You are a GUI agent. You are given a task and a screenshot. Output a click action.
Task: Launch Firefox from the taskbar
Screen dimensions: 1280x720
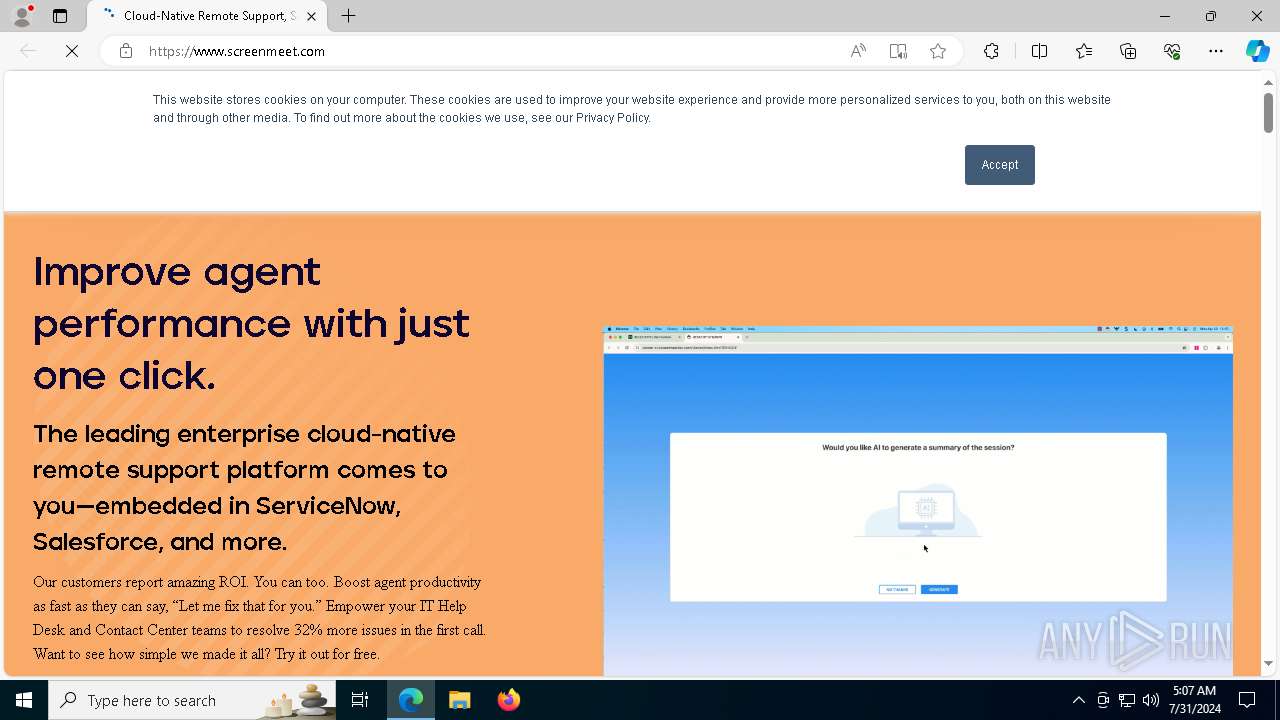click(509, 700)
